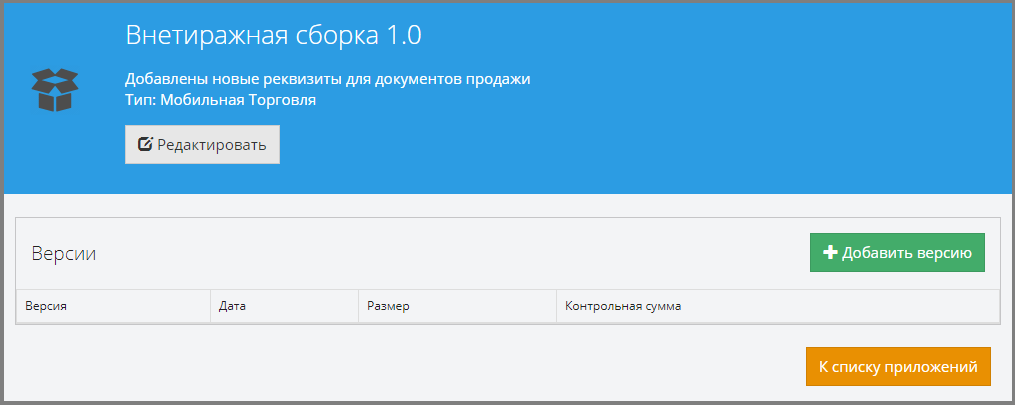Click the package box icon

[55, 89]
